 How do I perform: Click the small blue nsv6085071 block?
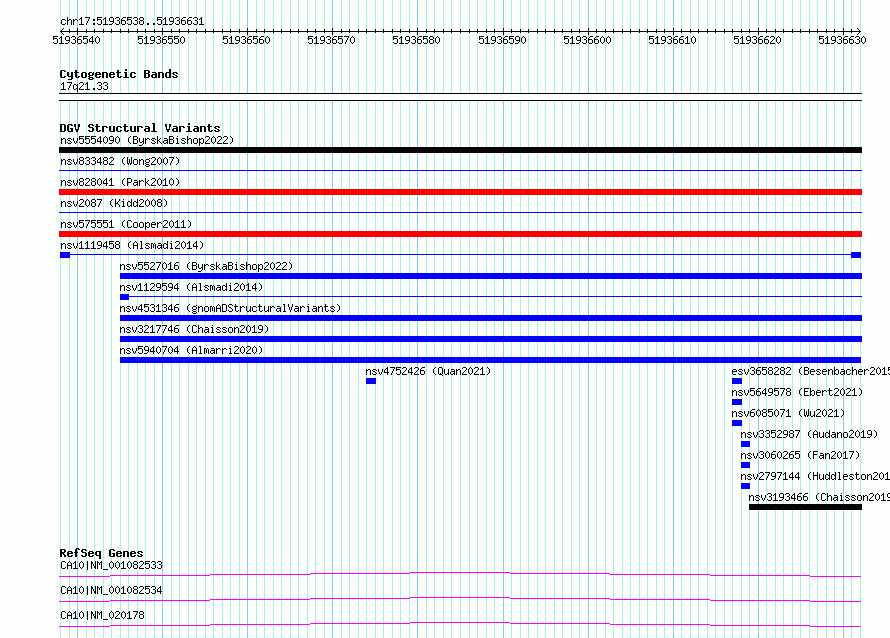pos(737,423)
